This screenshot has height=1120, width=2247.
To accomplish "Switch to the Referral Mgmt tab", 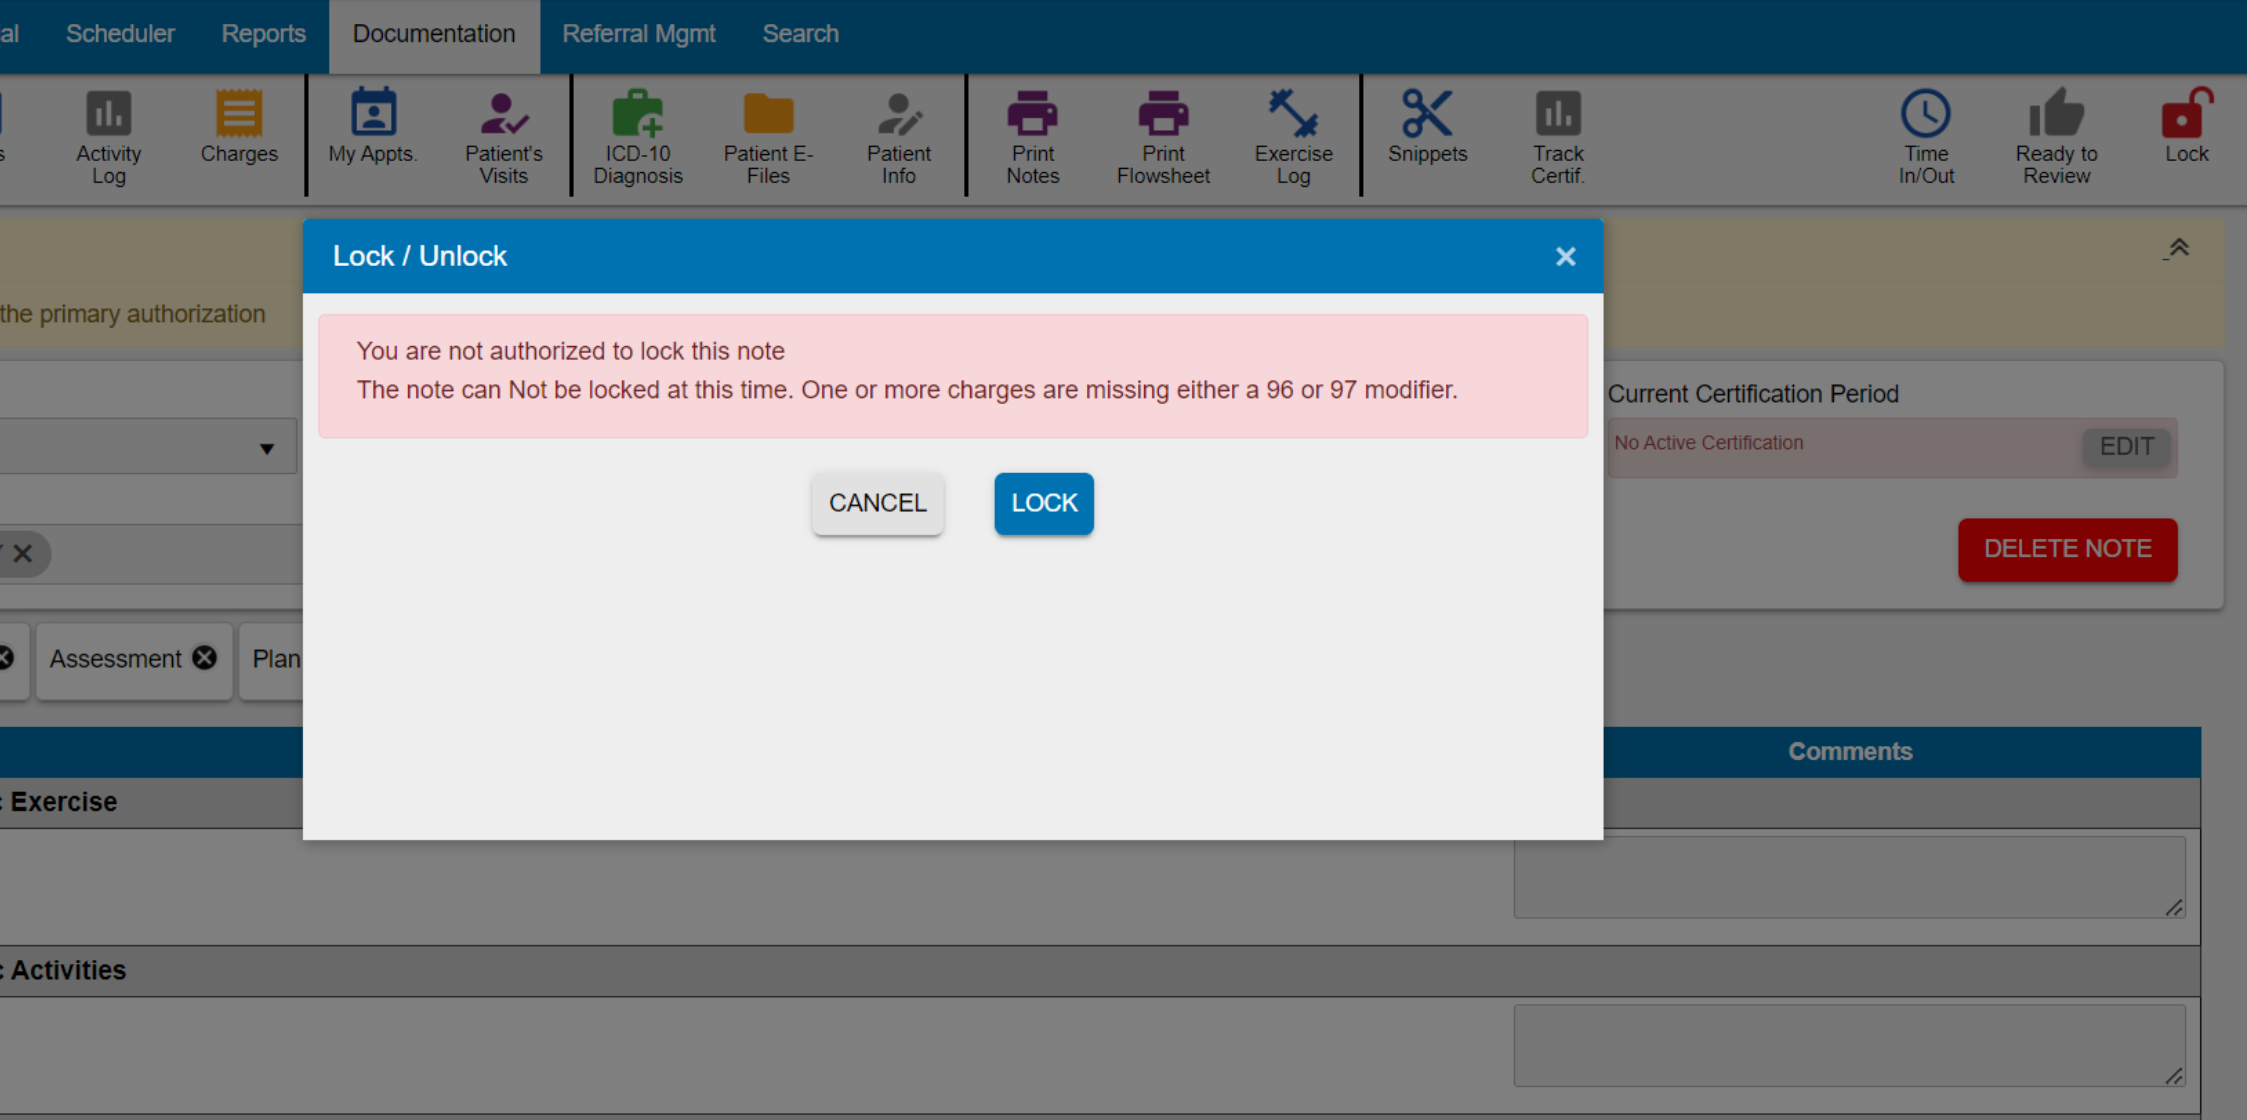I will pos(639,33).
